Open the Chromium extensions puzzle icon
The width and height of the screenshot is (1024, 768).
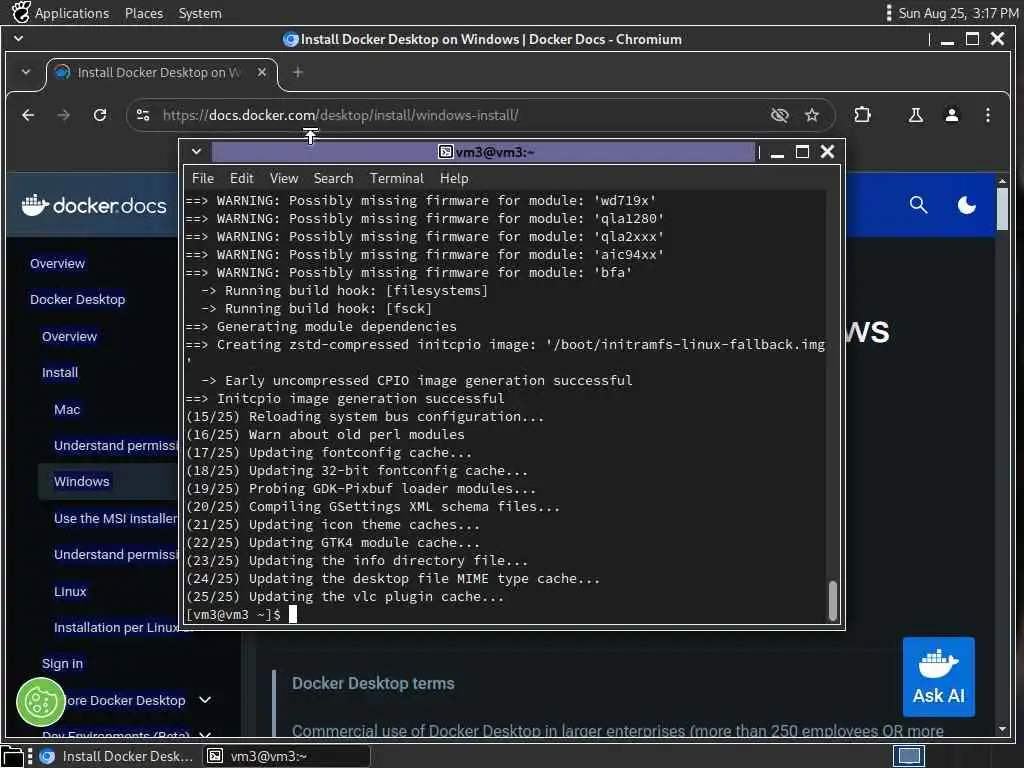[x=862, y=115]
